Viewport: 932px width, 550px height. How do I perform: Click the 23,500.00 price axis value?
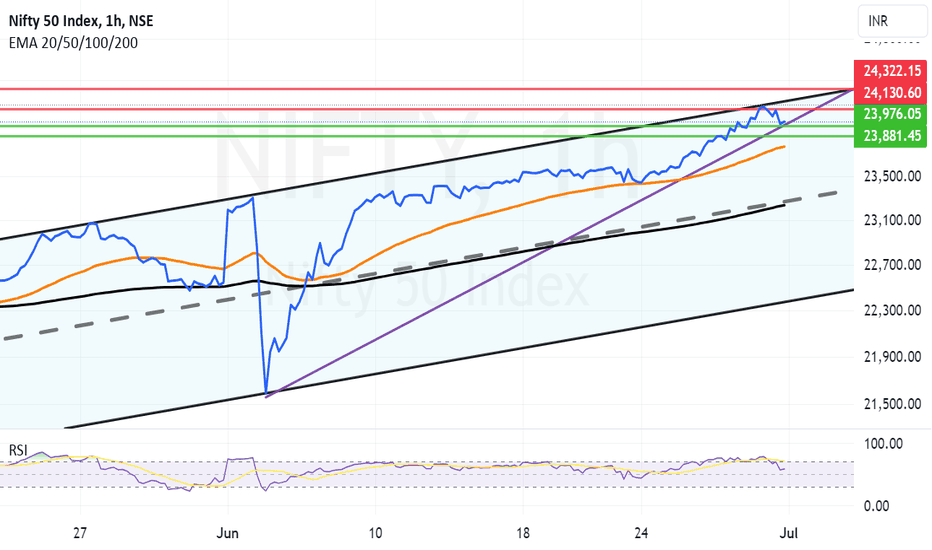pyautogui.click(x=892, y=177)
